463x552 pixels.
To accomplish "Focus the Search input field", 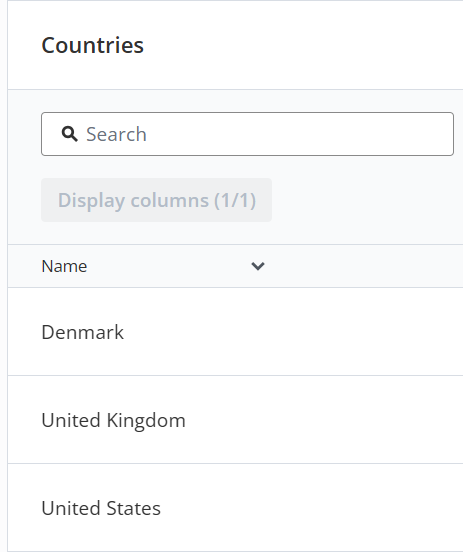I will click(247, 134).
